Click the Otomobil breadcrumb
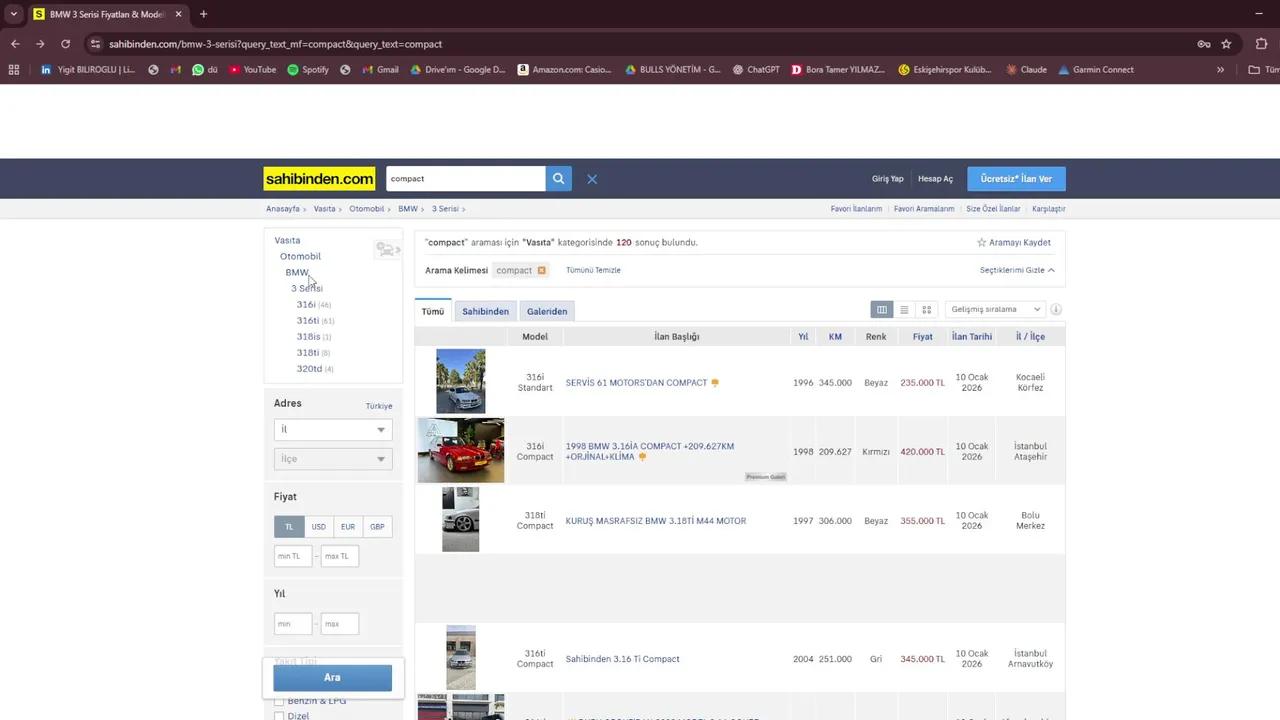 click(x=367, y=209)
